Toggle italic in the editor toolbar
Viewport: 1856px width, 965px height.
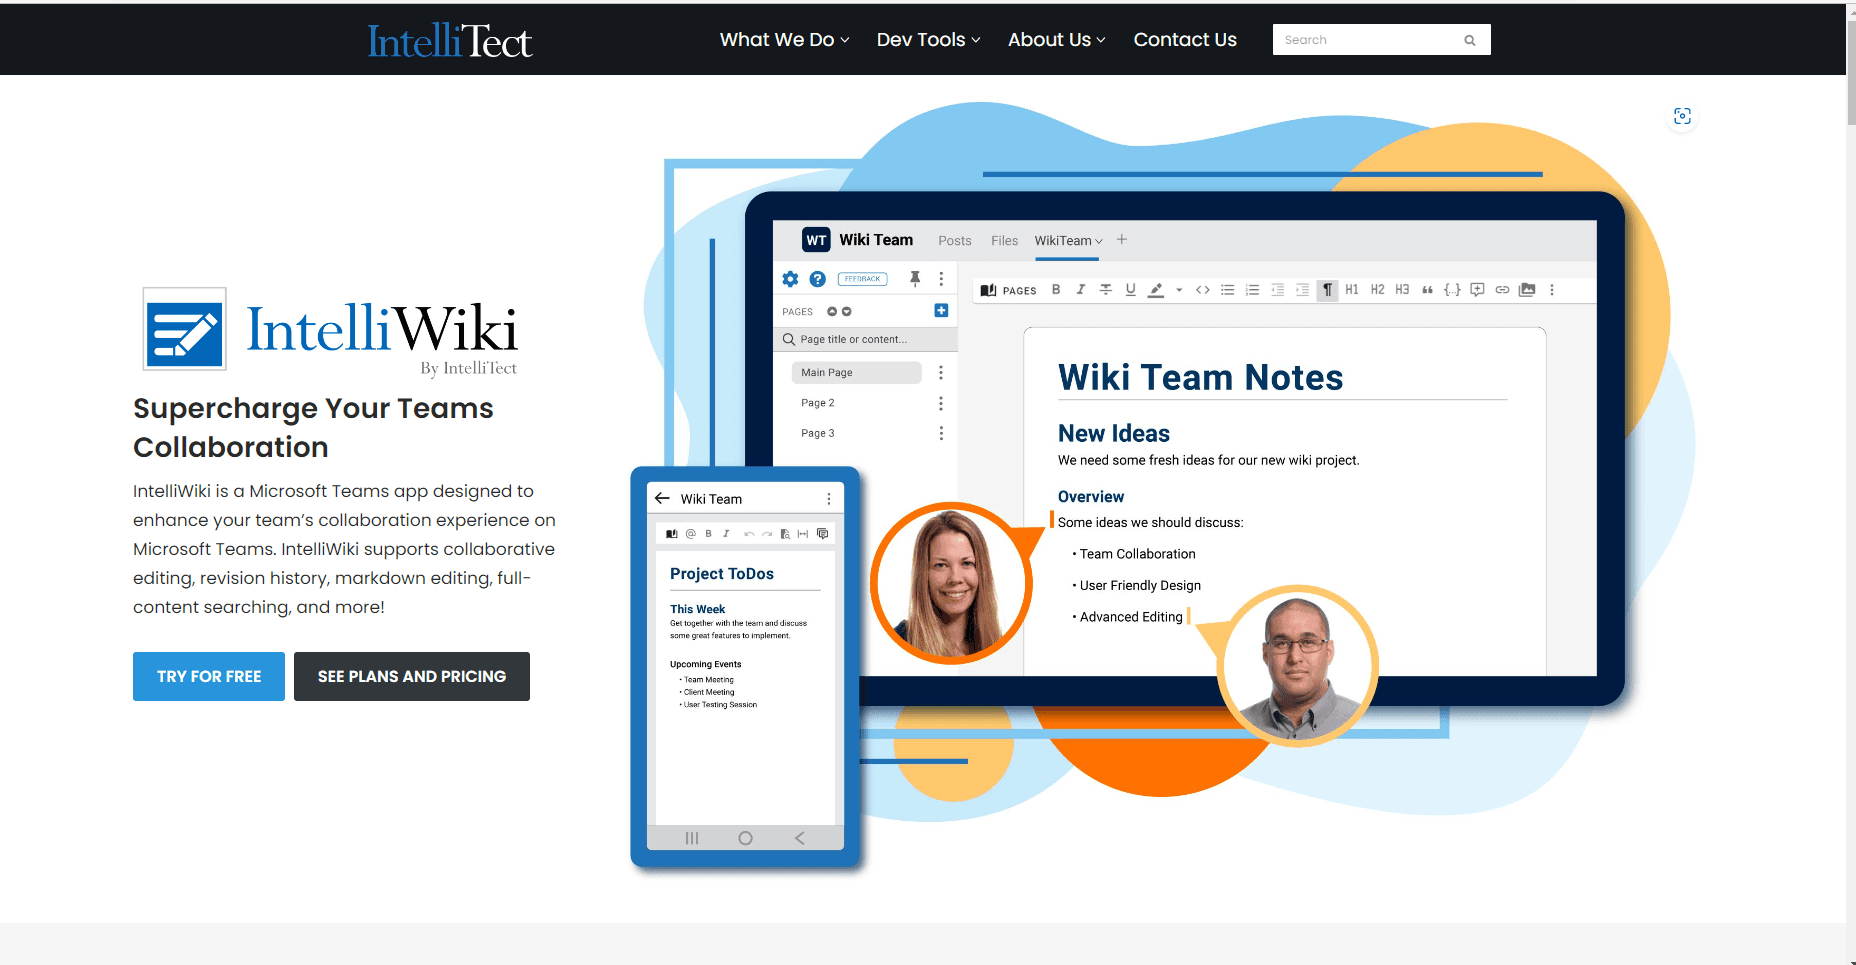click(1080, 290)
